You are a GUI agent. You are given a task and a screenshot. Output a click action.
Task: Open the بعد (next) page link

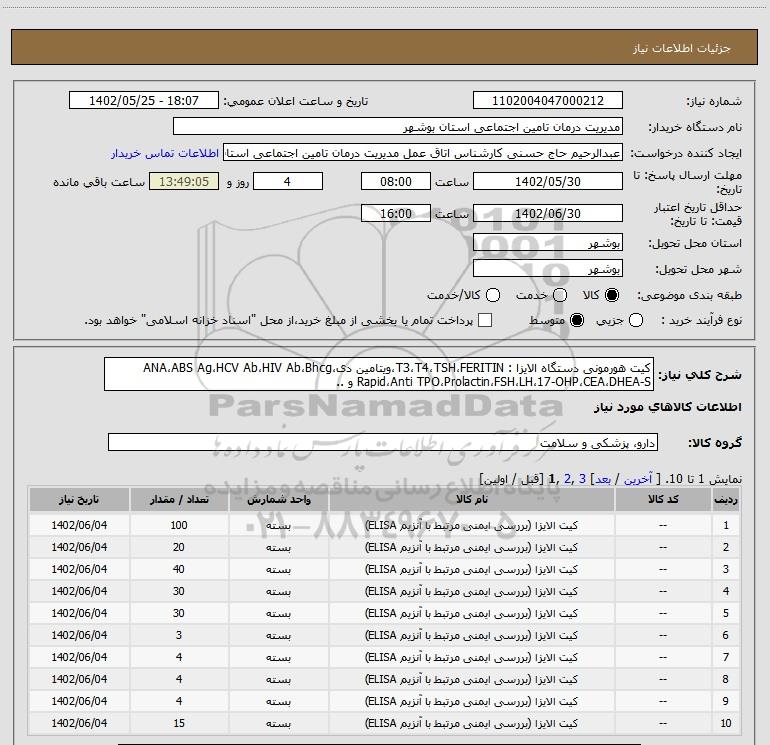click(x=603, y=478)
